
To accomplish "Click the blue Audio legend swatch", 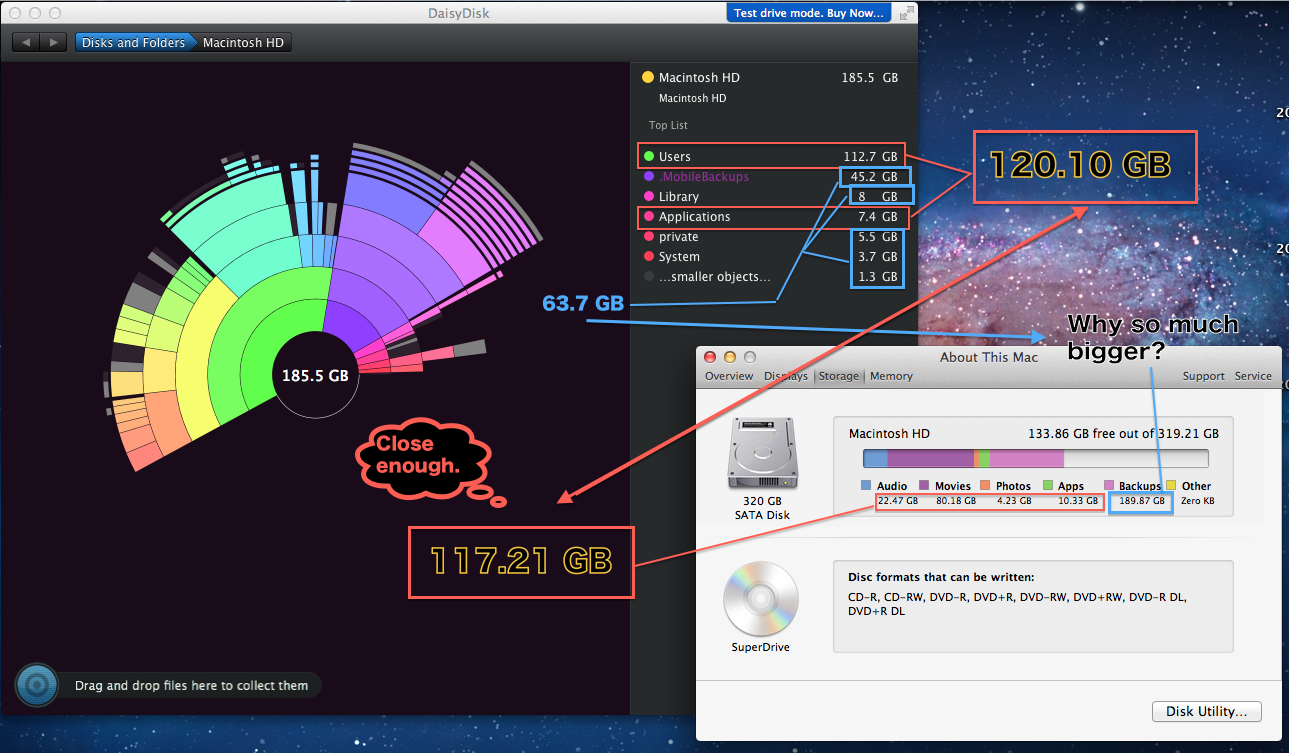I will [x=866, y=486].
